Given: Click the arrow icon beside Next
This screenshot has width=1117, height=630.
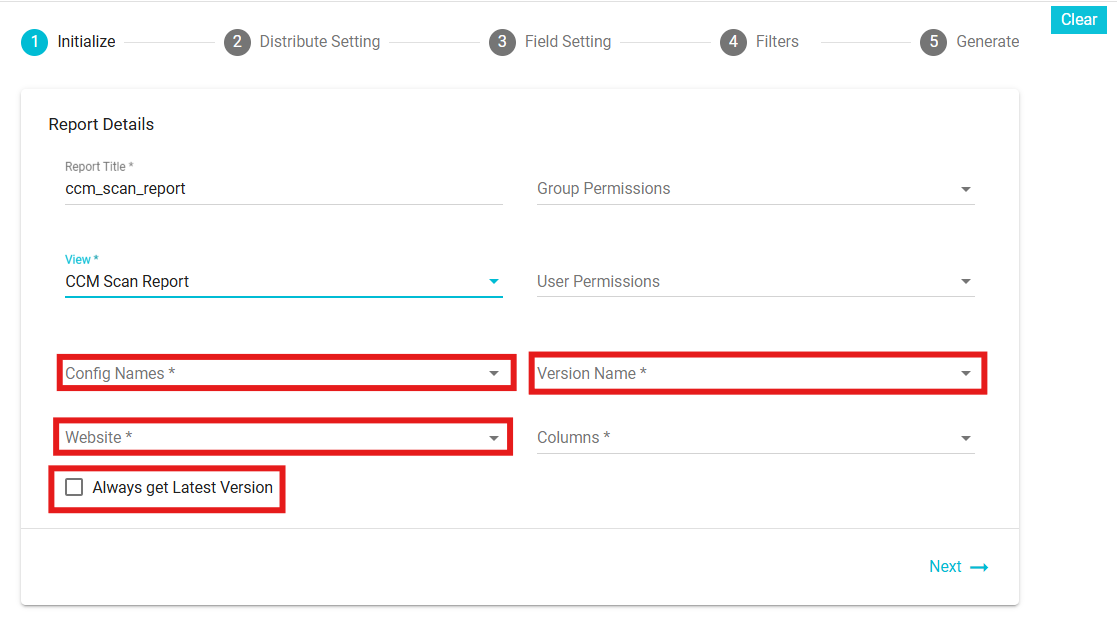Looking at the screenshot, I should tap(979, 567).
